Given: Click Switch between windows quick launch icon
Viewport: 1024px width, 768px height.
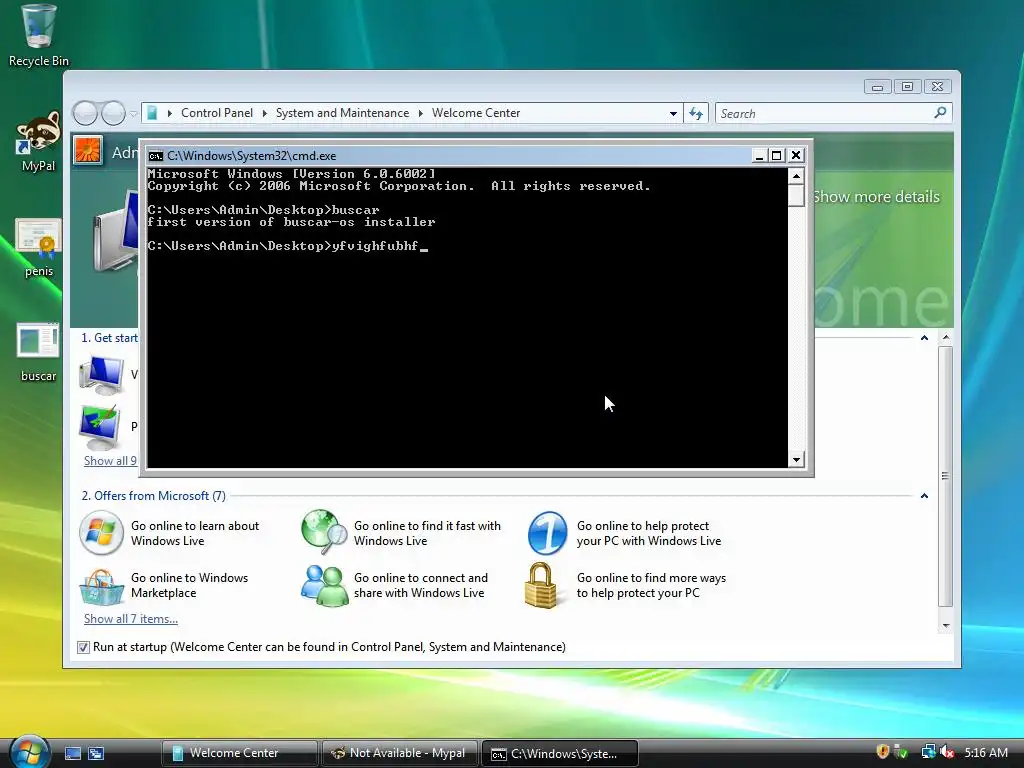Looking at the screenshot, I should coord(96,753).
